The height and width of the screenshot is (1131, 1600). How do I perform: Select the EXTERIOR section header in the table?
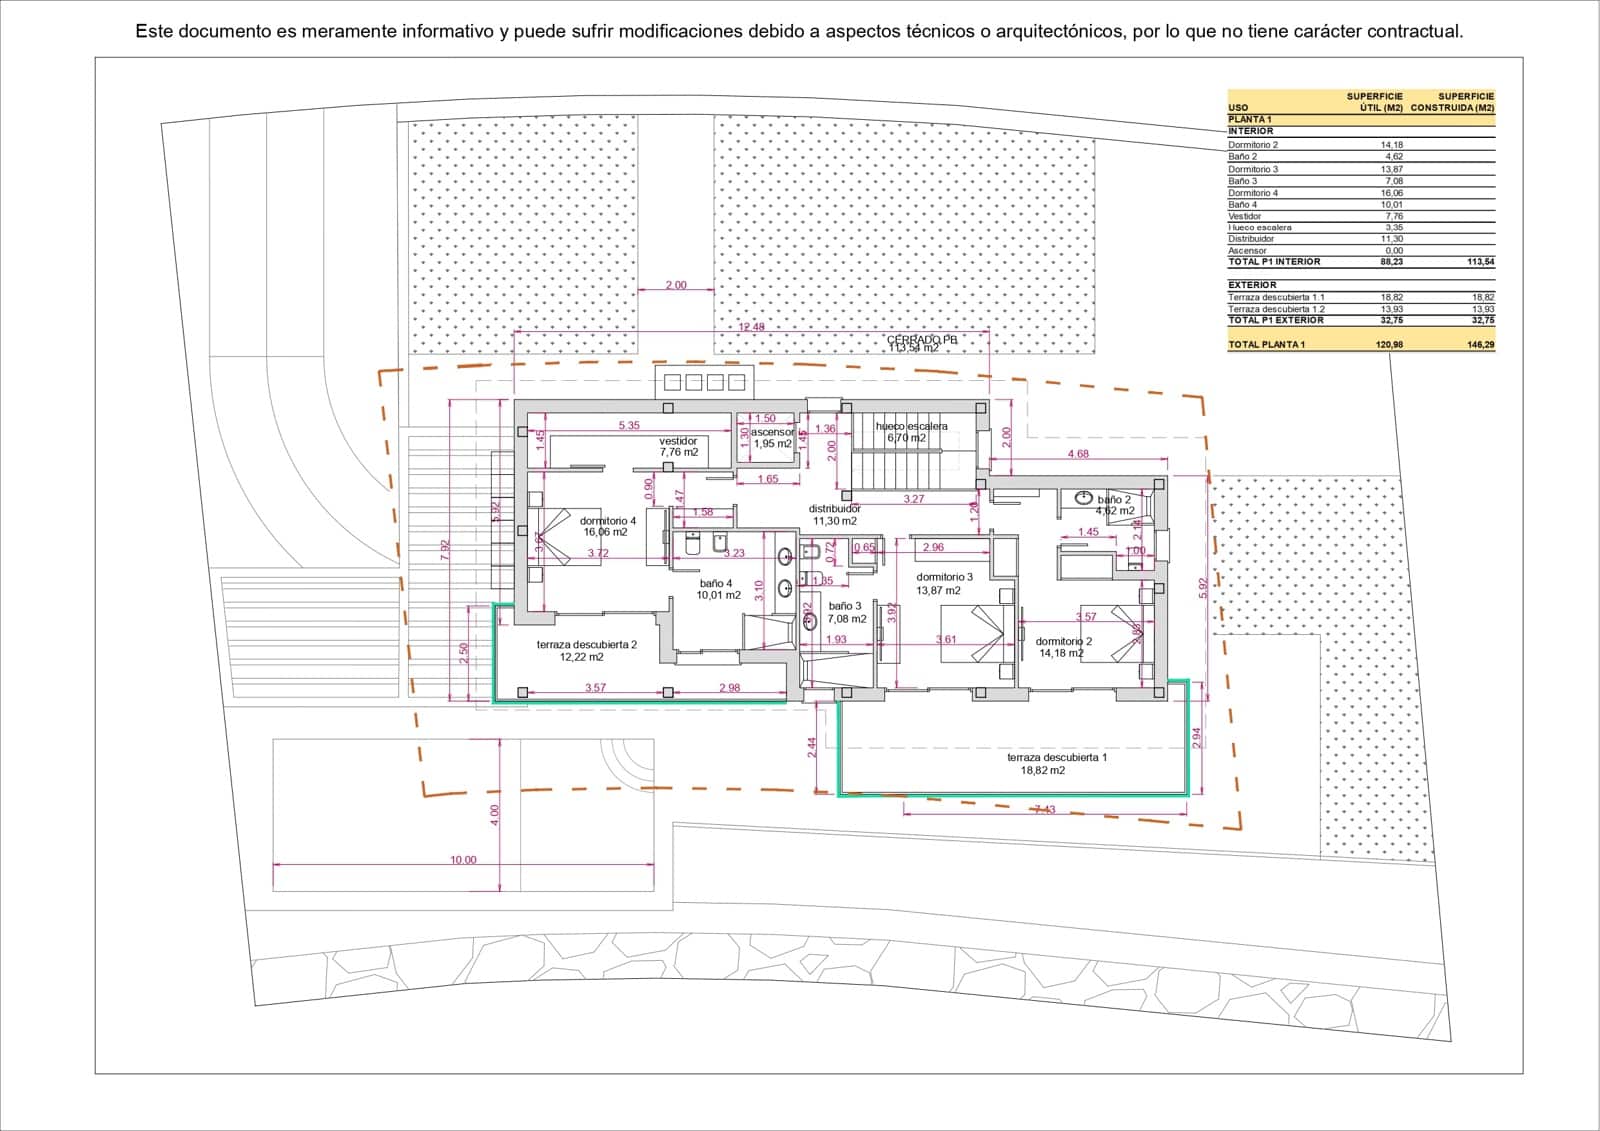[1250, 287]
